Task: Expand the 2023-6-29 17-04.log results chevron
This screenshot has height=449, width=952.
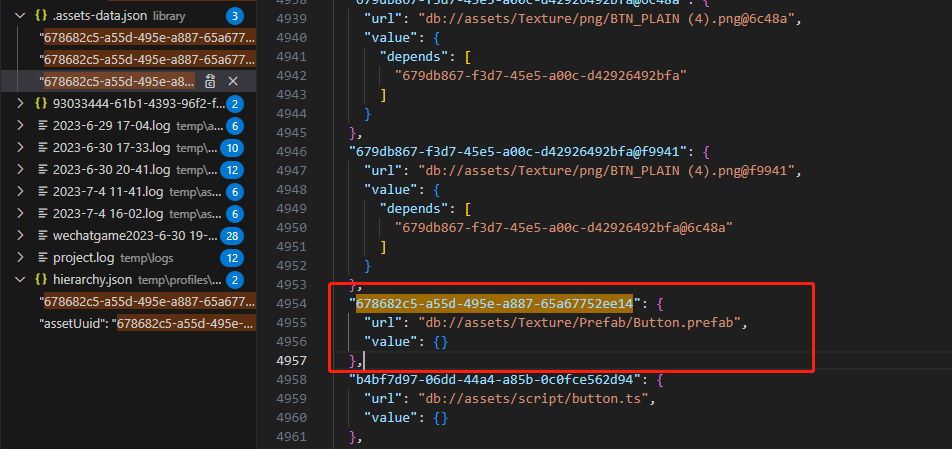Action: [21, 126]
